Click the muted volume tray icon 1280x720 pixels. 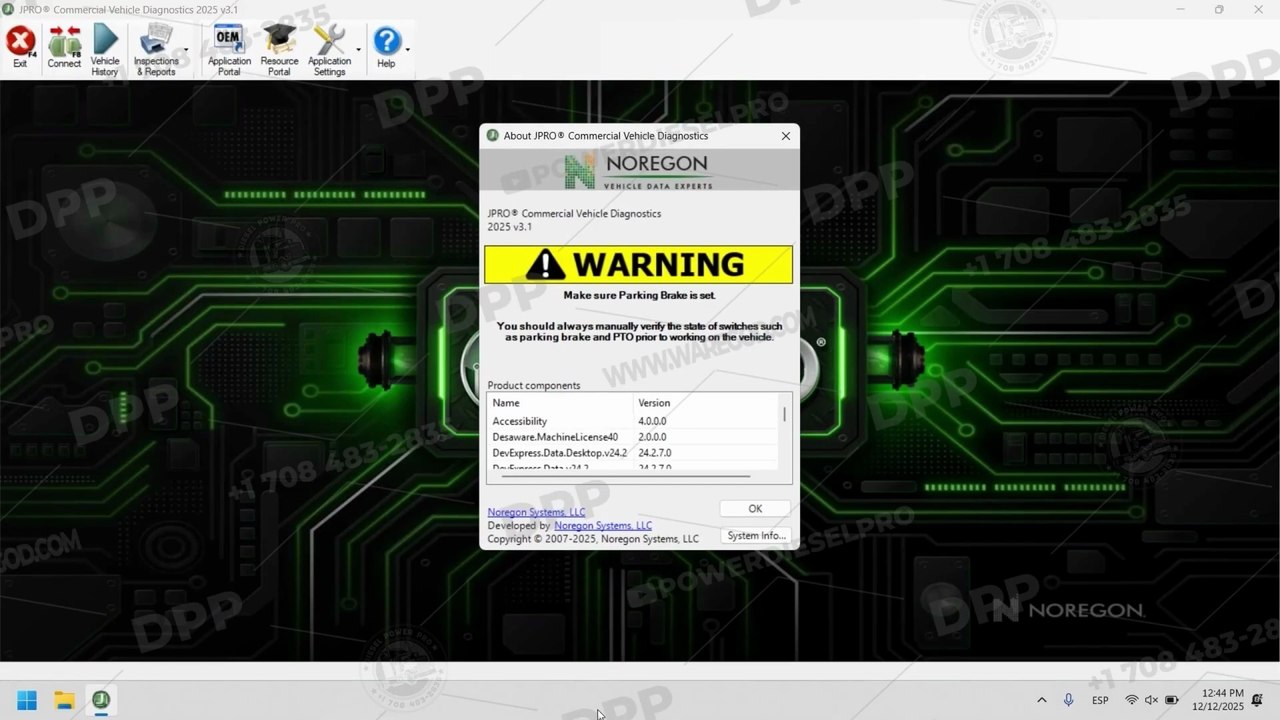(x=1151, y=700)
